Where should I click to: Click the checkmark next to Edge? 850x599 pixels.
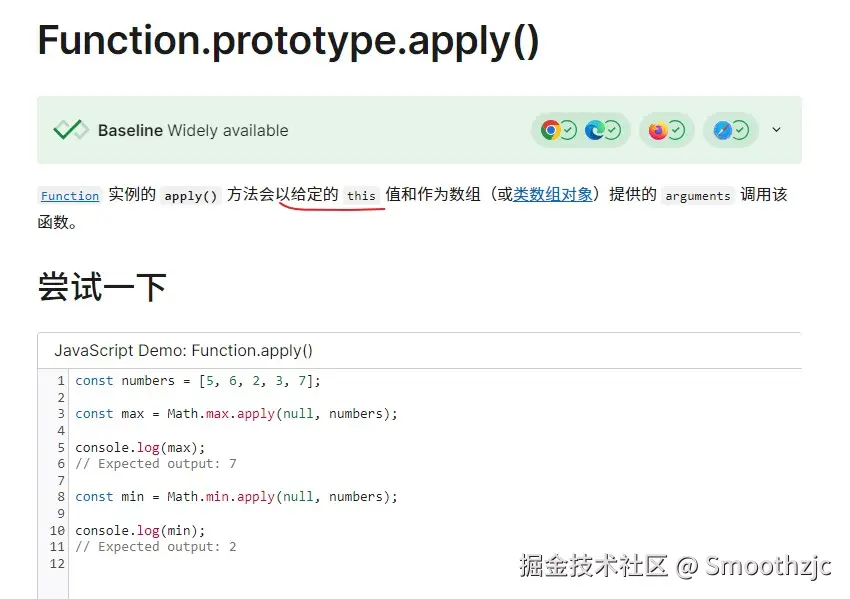[x=612, y=130]
